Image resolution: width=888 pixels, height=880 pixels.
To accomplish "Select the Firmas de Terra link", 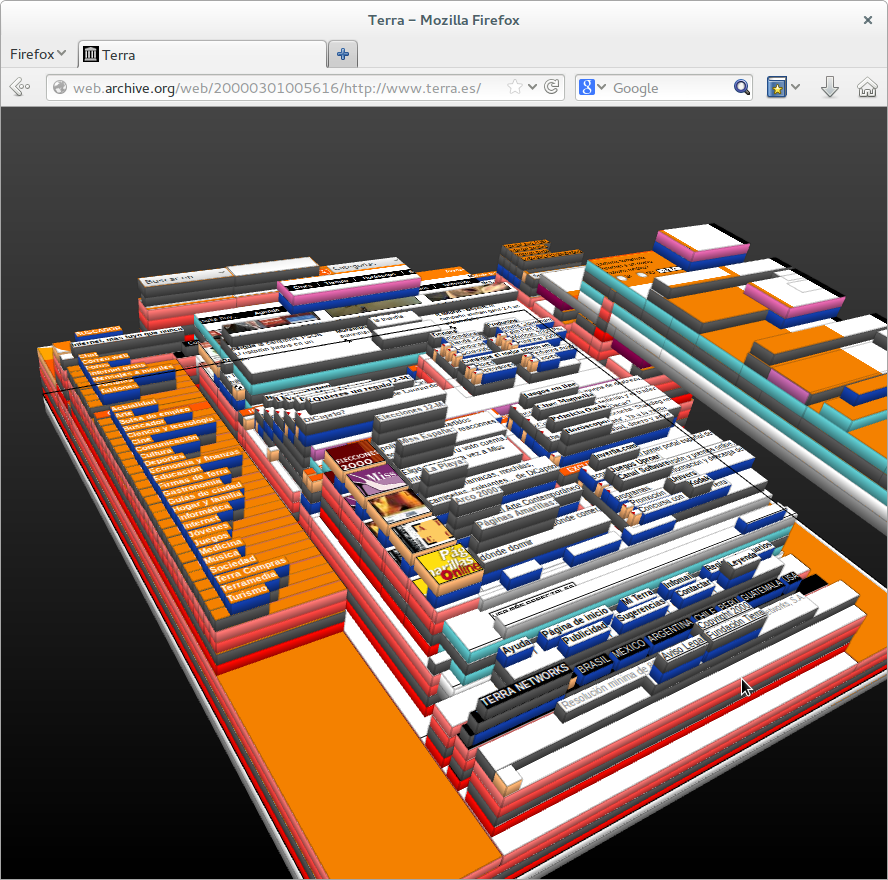I will [x=193, y=477].
